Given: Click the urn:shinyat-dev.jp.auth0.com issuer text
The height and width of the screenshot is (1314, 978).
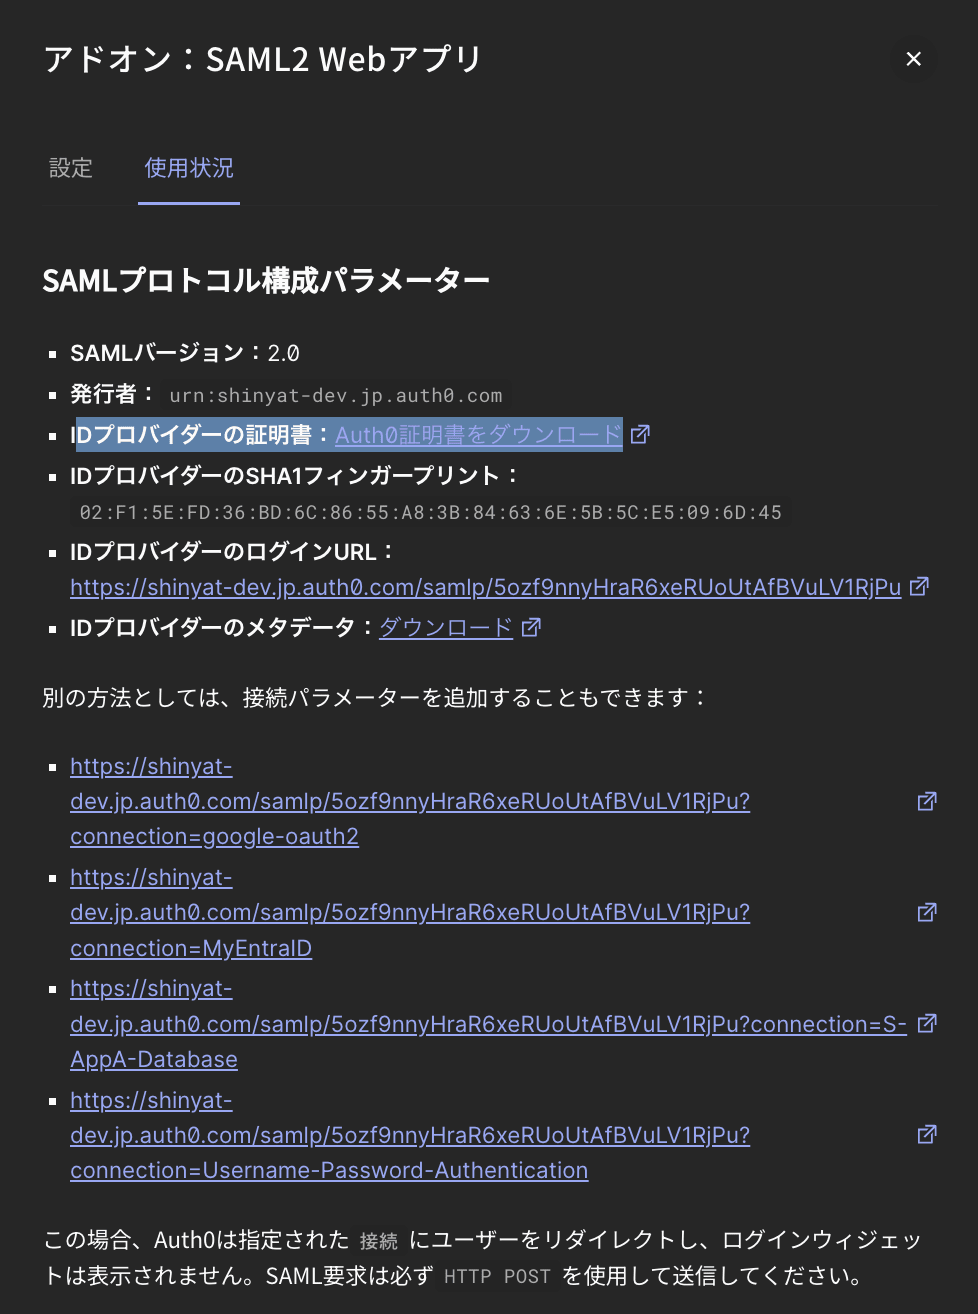Looking at the screenshot, I should click(335, 395).
